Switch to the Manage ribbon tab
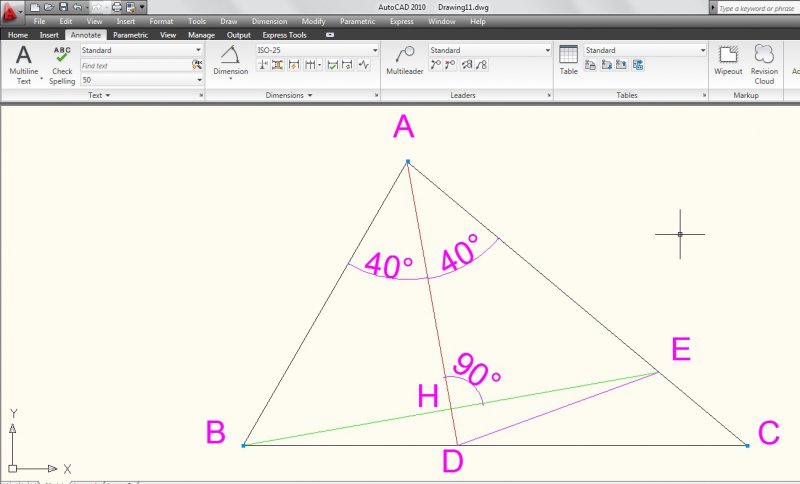The image size is (800, 484). [x=201, y=35]
